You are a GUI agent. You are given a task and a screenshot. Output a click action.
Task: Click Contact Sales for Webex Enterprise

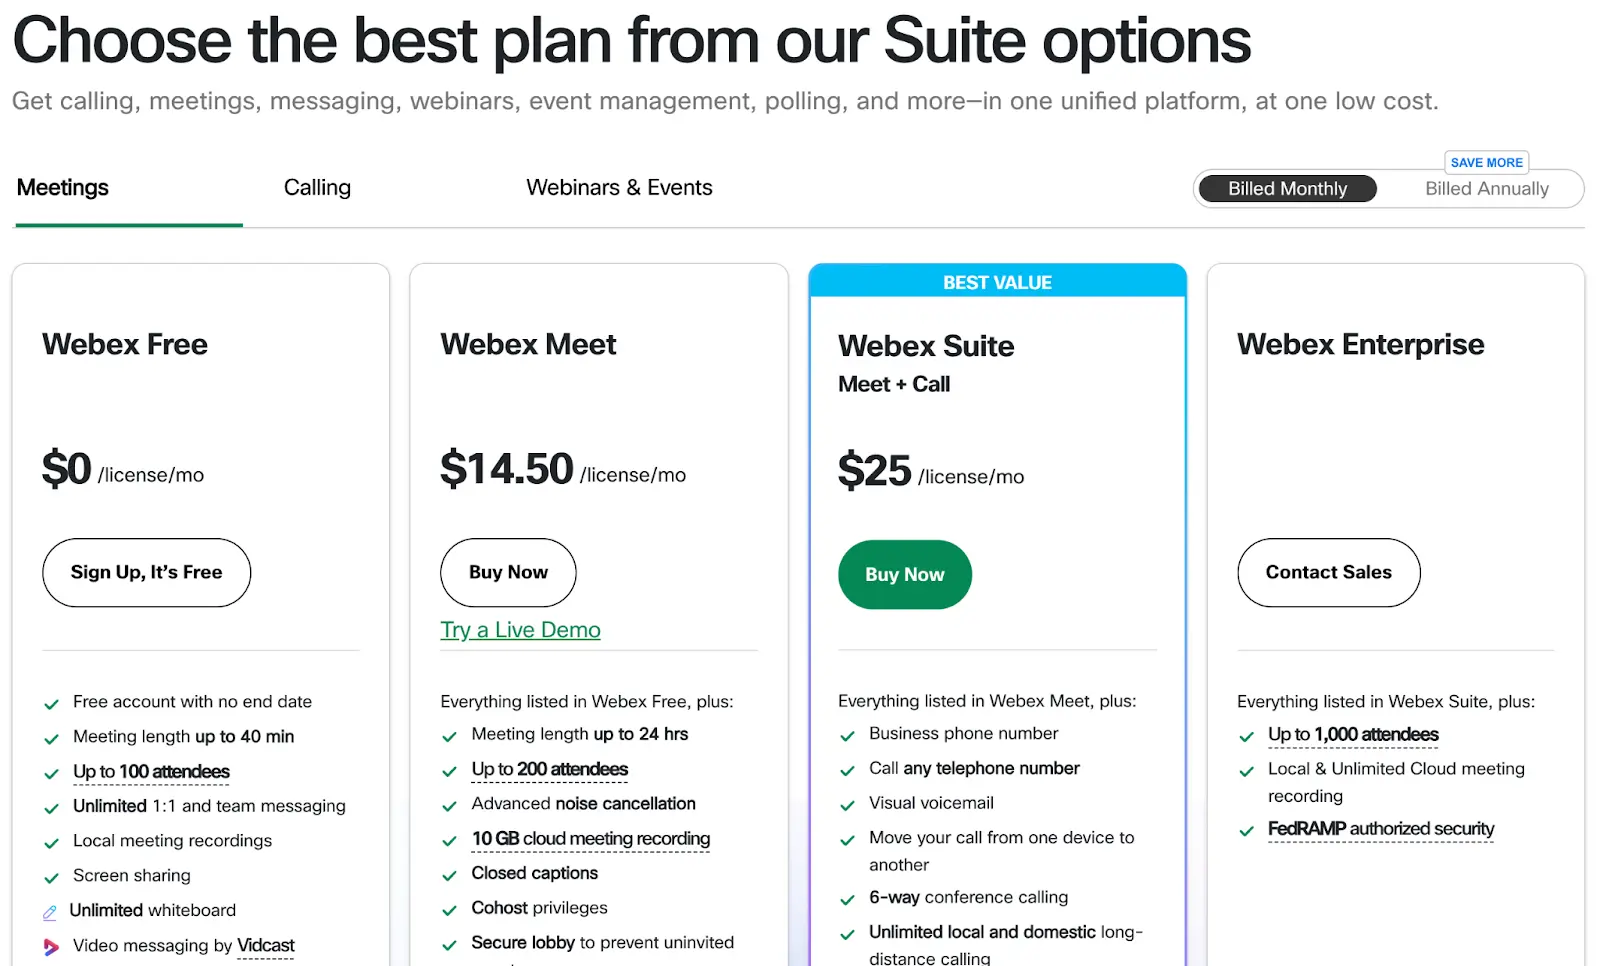(x=1328, y=572)
